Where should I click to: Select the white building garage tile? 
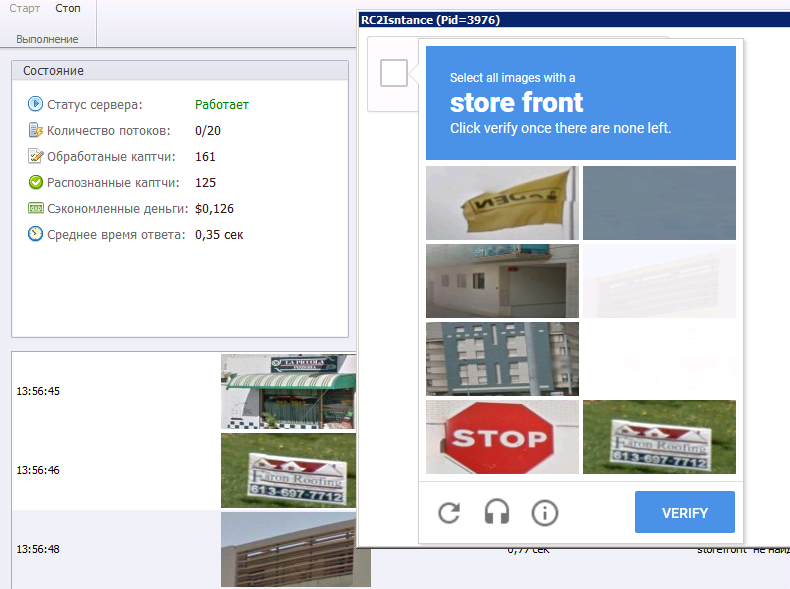(502, 281)
